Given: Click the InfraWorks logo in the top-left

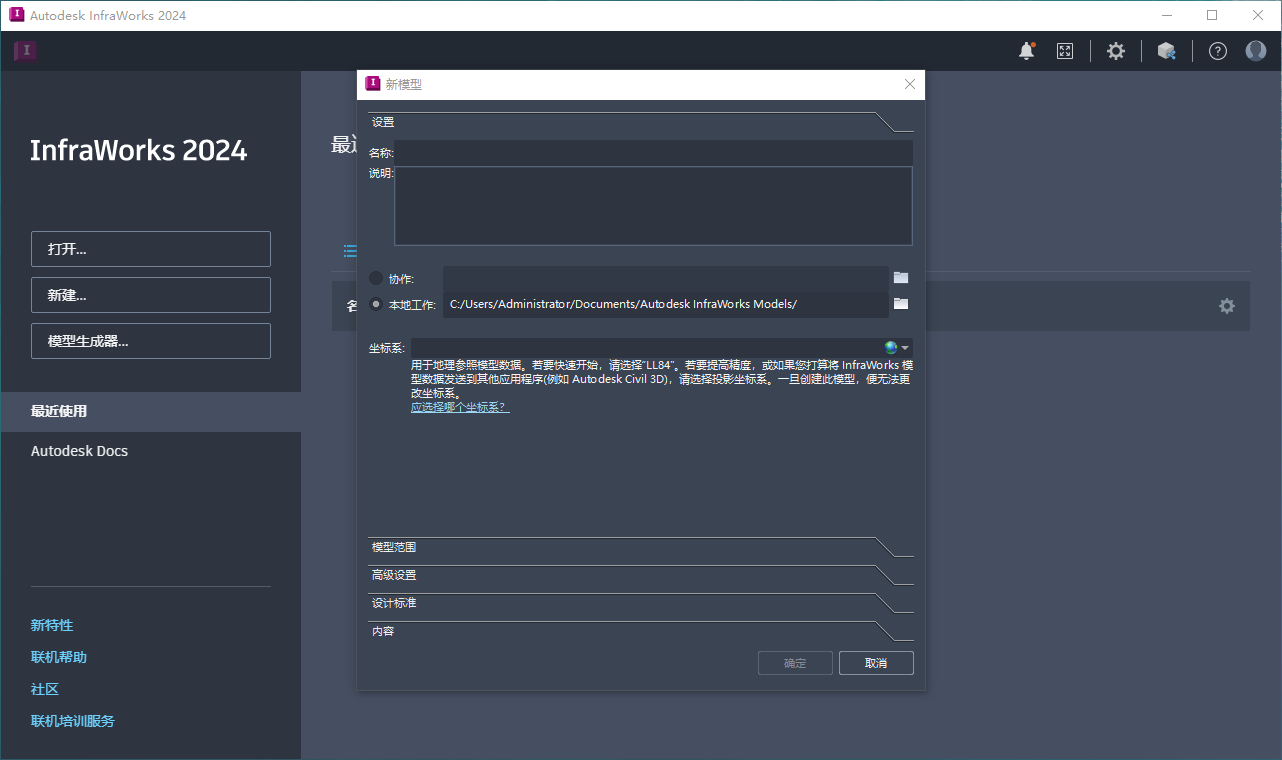Looking at the screenshot, I should pyautogui.click(x=26, y=51).
